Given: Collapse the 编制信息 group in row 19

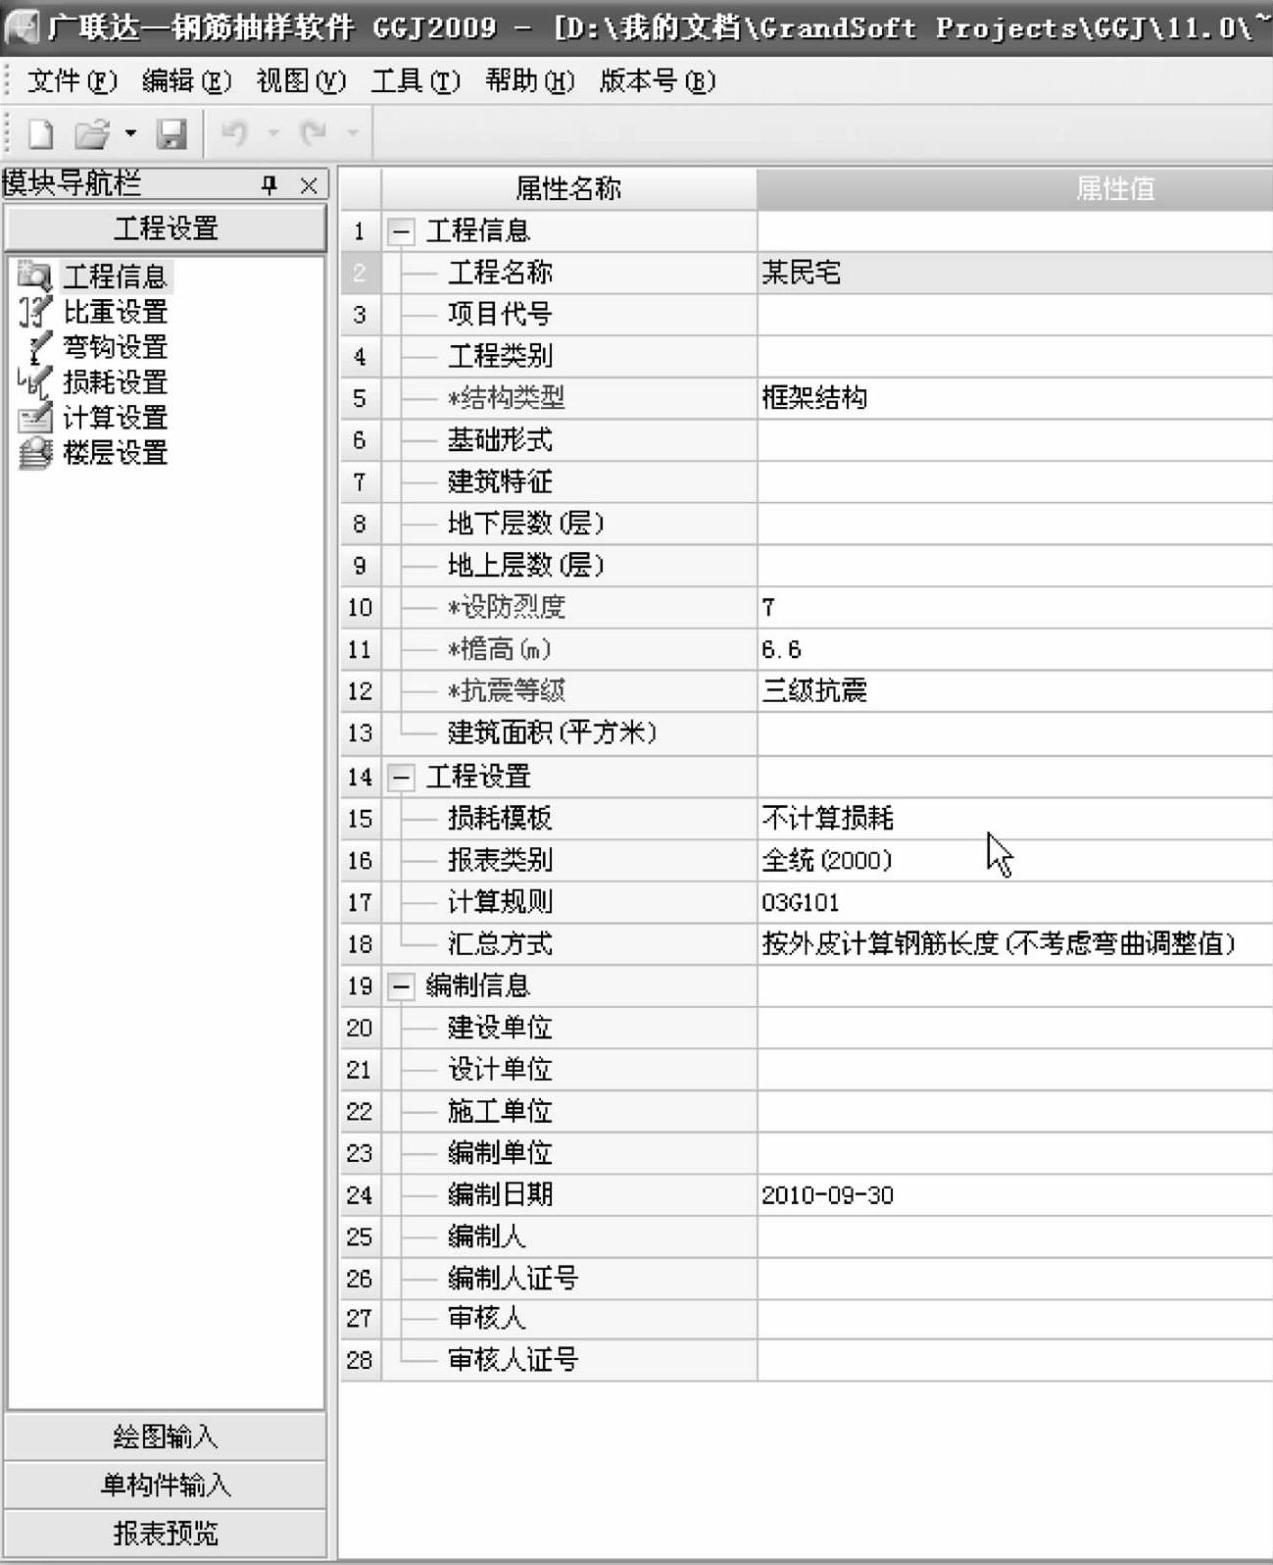Looking at the screenshot, I should pos(400,987).
